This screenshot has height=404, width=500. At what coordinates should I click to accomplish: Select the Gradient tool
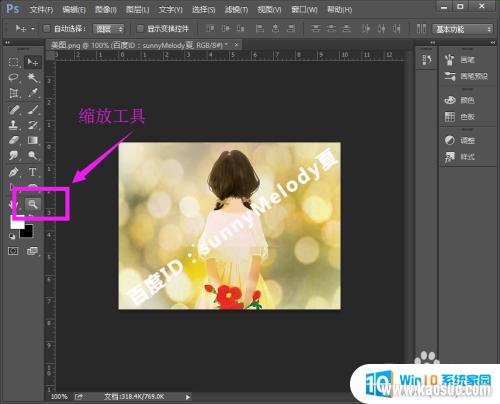tap(33, 140)
